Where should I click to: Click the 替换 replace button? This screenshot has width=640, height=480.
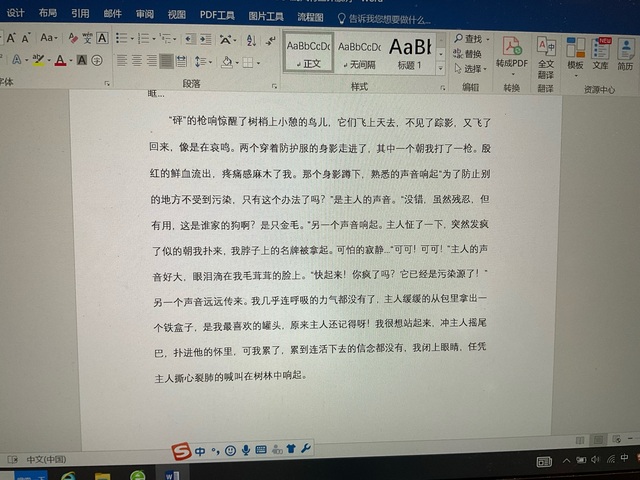pyautogui.click(x=467, y=53)
